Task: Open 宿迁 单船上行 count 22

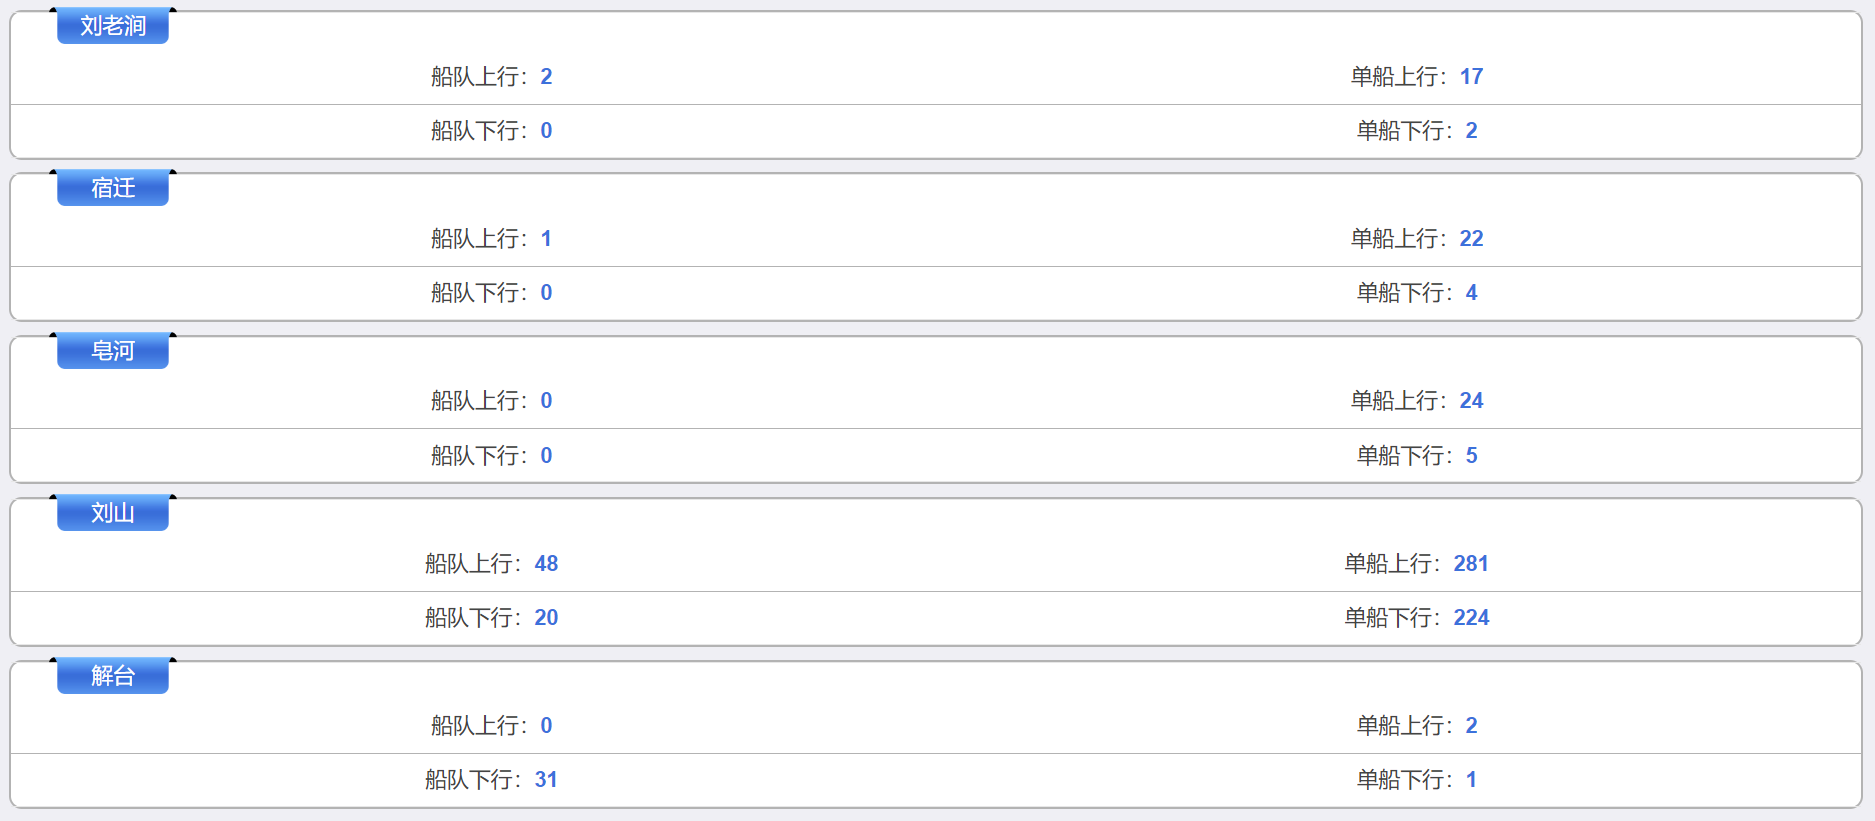Action: coord(1471,239)
